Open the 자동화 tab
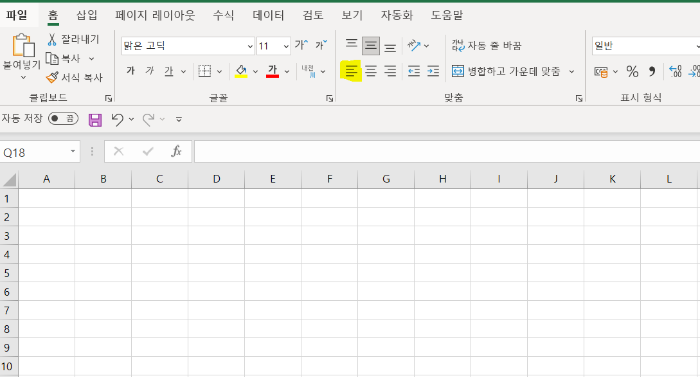The width and height of the screenshot is (700, 377). point(396,15)
